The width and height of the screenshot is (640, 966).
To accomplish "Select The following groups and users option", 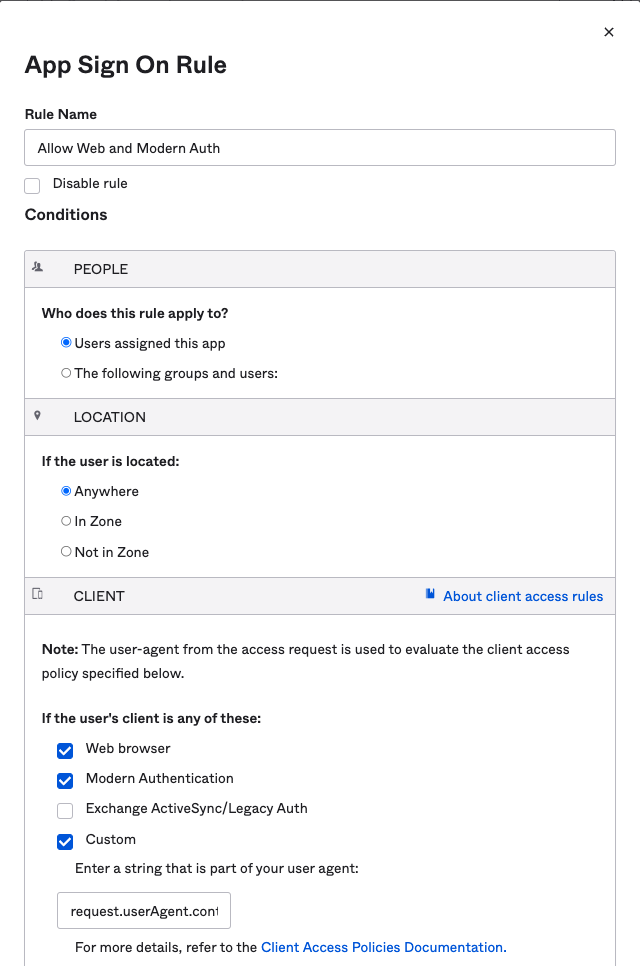I will [65, 373].
